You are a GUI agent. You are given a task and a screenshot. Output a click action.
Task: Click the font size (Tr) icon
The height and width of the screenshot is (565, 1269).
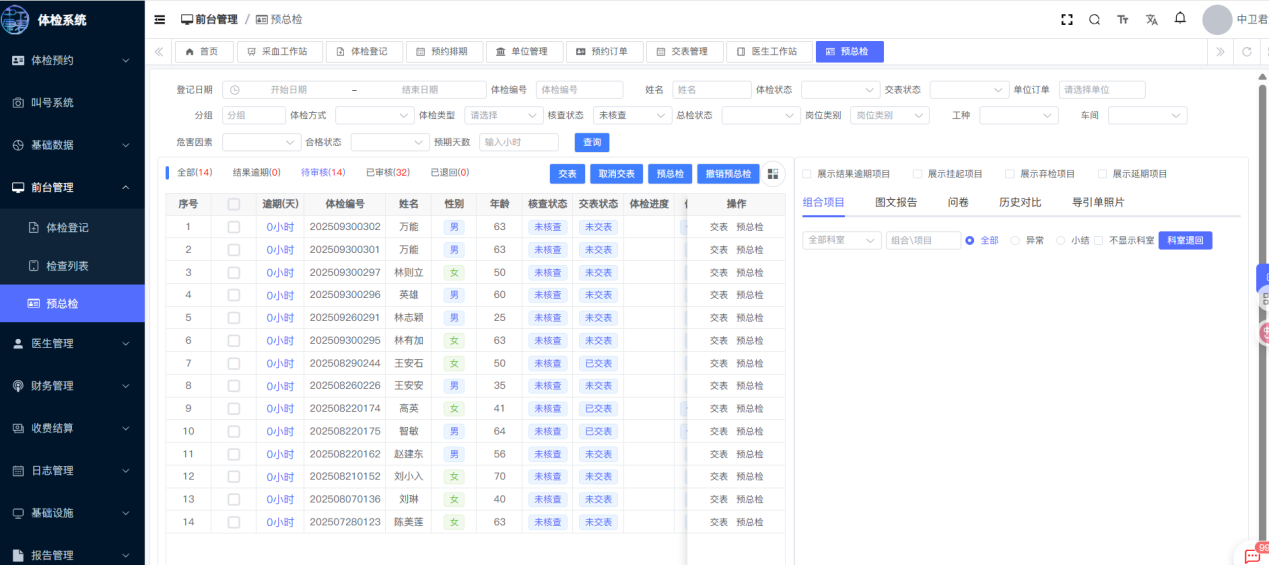1123,20
